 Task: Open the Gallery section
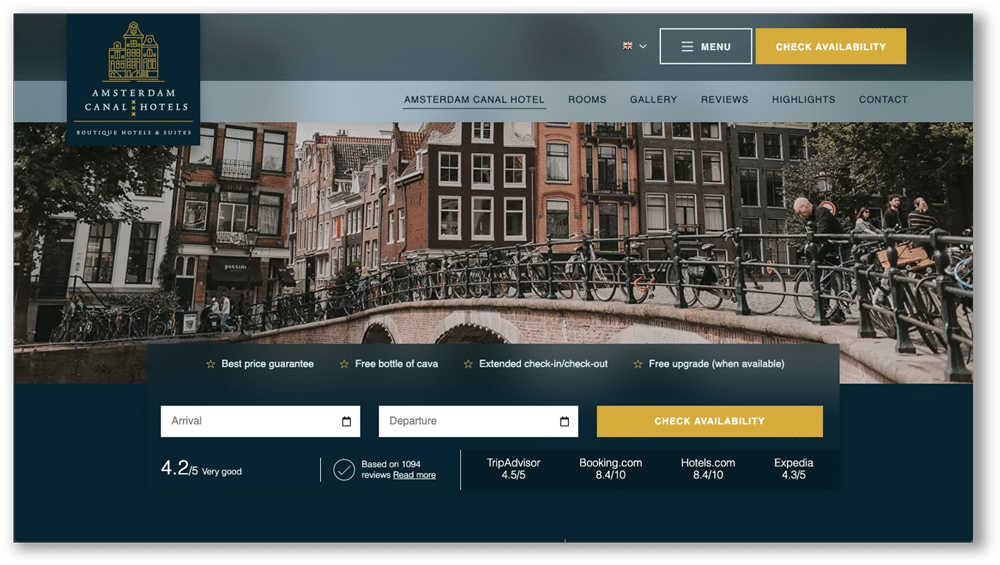[653, 99]
